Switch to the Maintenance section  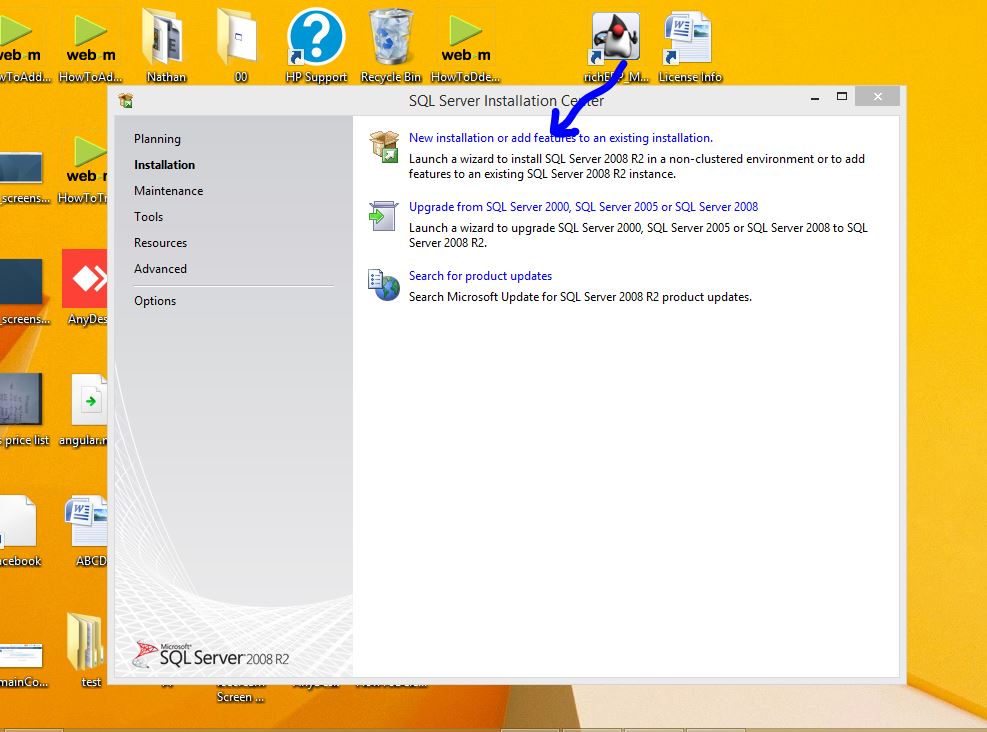tap(168, 191)
